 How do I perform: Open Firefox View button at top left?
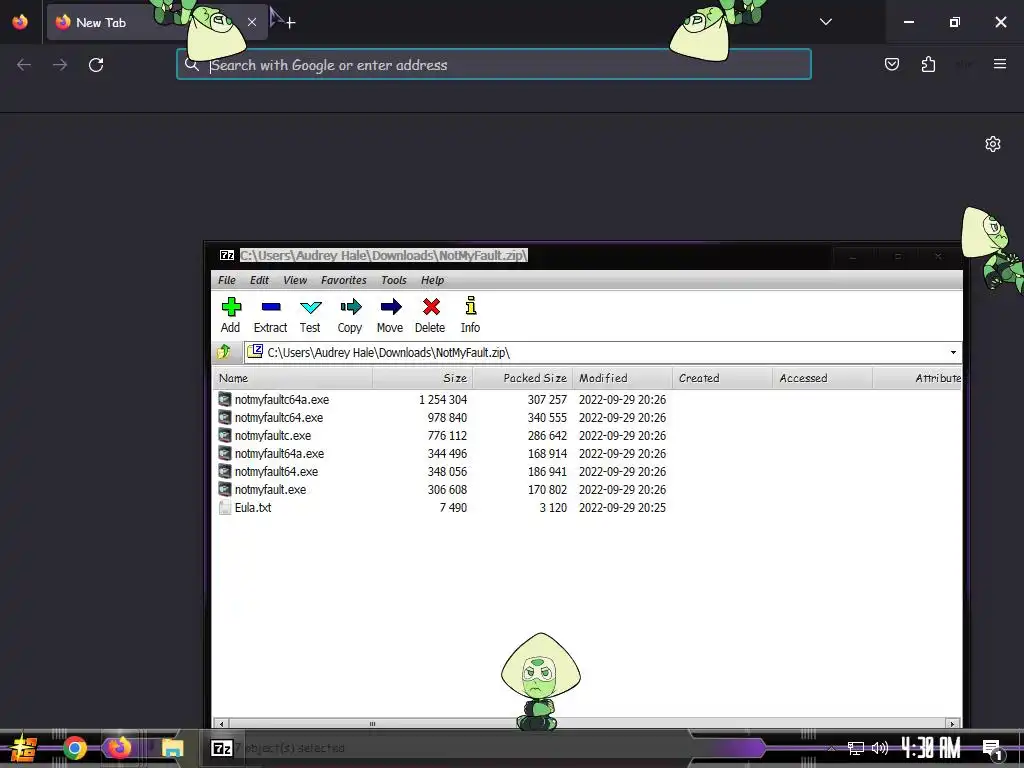click(20, 22)
